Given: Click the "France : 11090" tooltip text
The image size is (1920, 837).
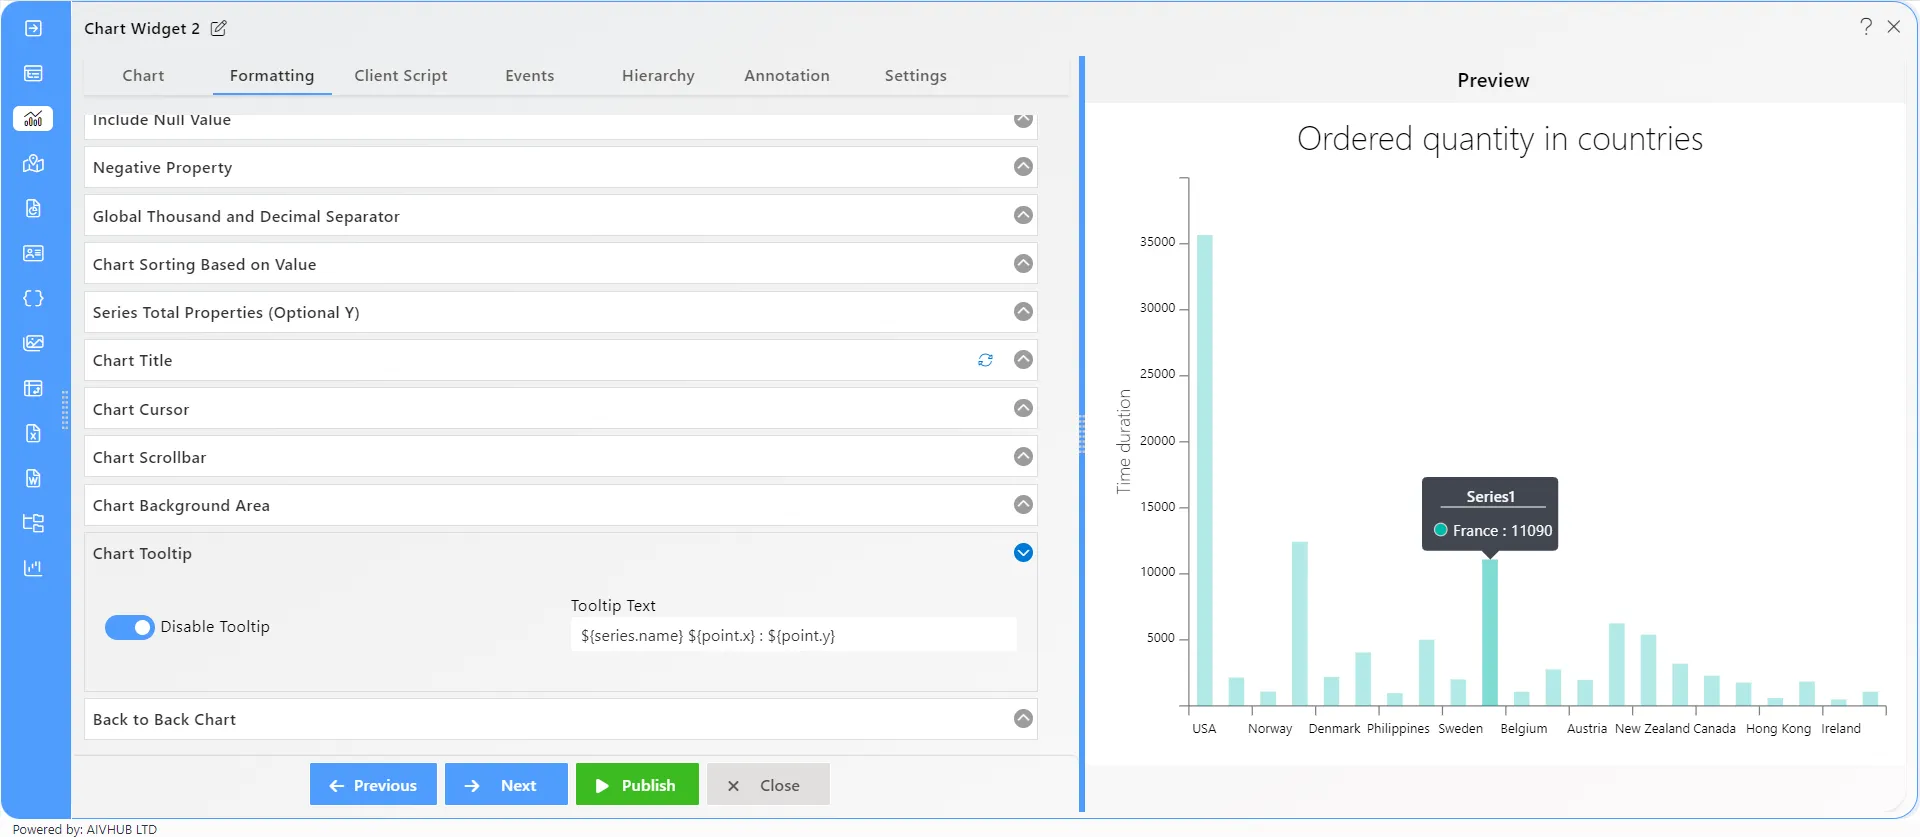Looking at the screenshot, I should [1502, 531].
